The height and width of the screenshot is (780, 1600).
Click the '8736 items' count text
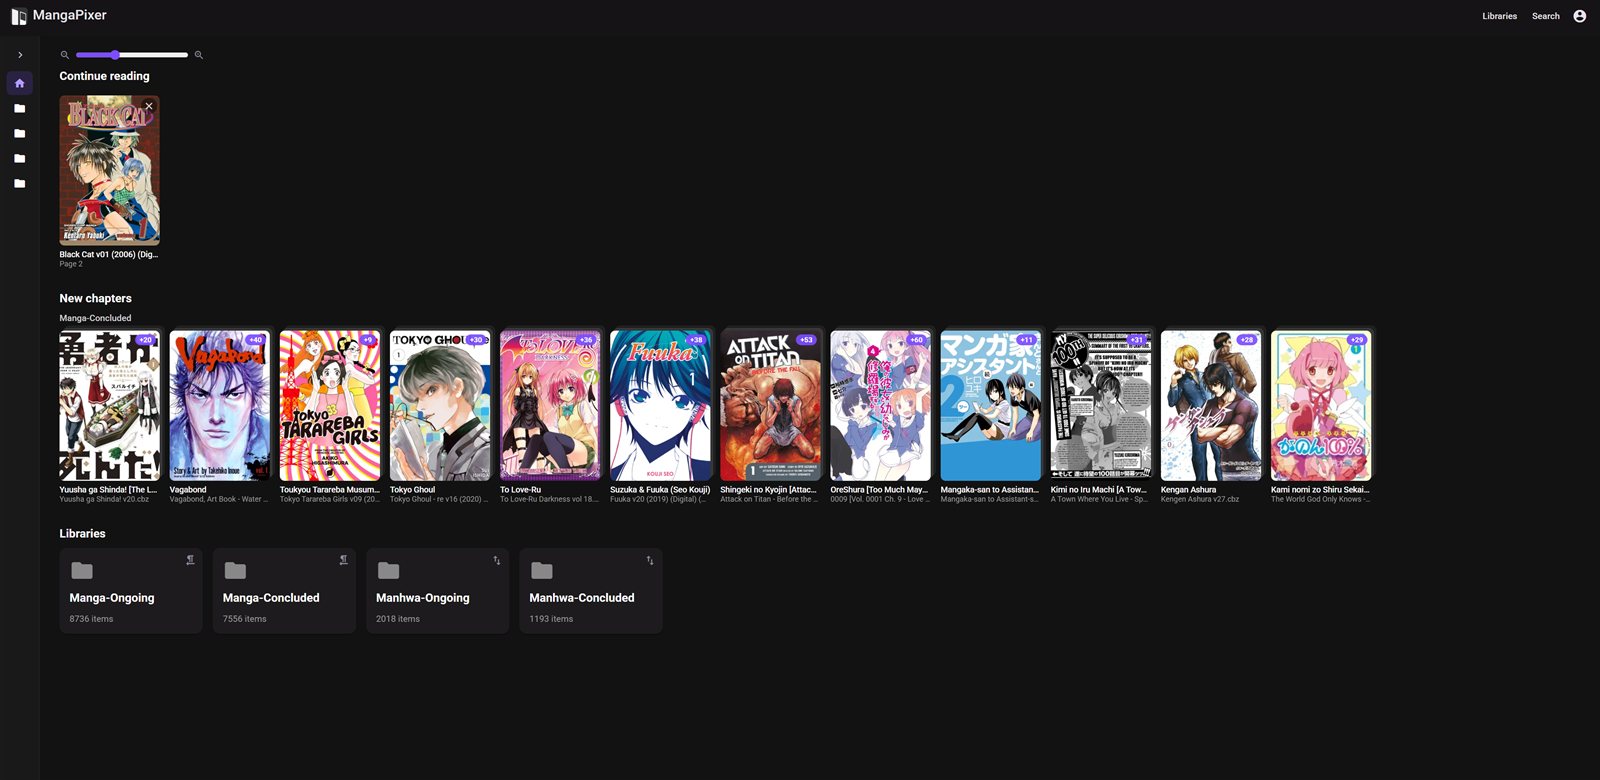pyautogui.click(x=91, y=619)
